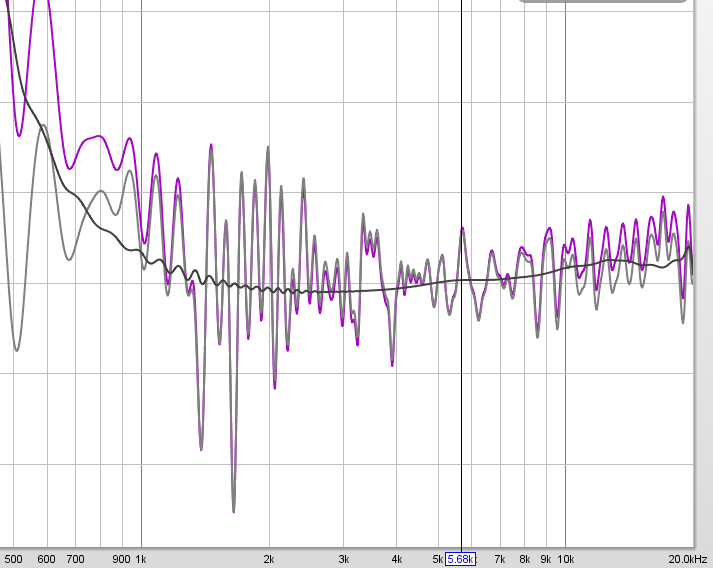The width and height of the screenshot is (713, 568).
Task: Click the 5k frequency axis label
Action: click(x=438, y=559)
